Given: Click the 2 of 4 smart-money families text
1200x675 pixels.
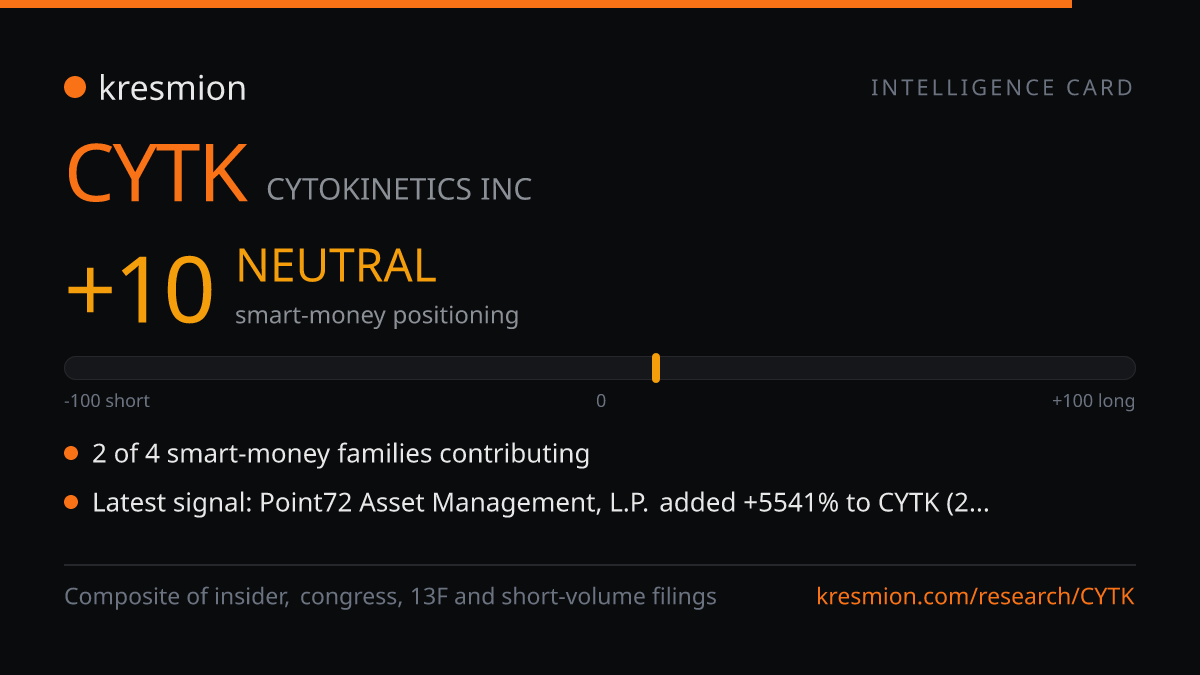Looking at the screenshot, I should 341,454.
